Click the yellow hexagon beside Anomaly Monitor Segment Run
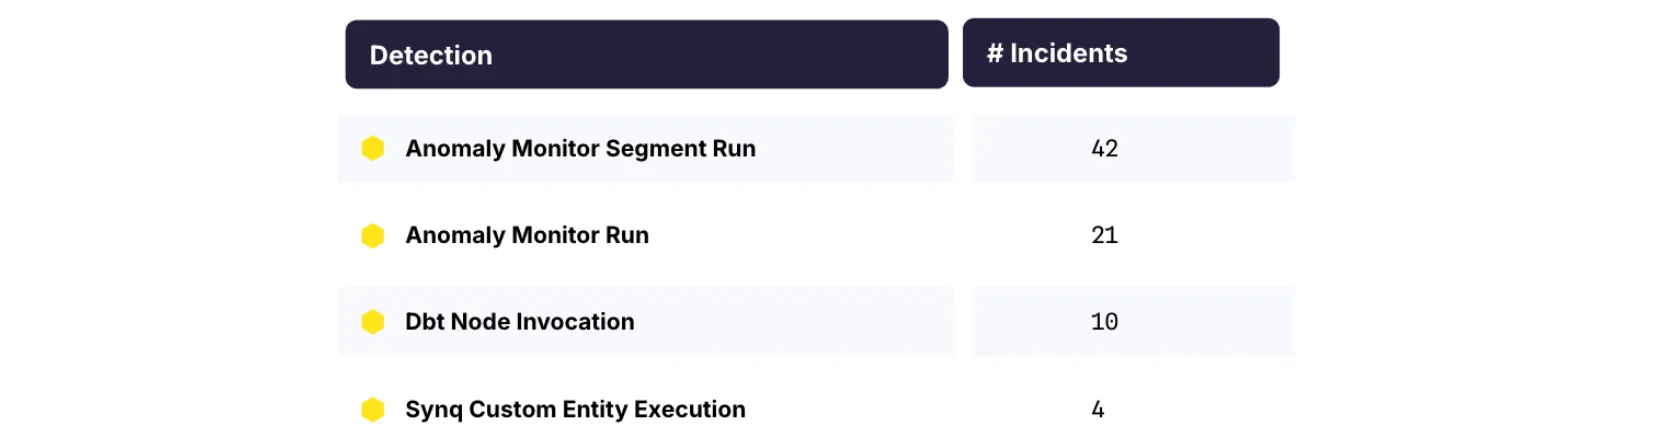 [373, 148]
